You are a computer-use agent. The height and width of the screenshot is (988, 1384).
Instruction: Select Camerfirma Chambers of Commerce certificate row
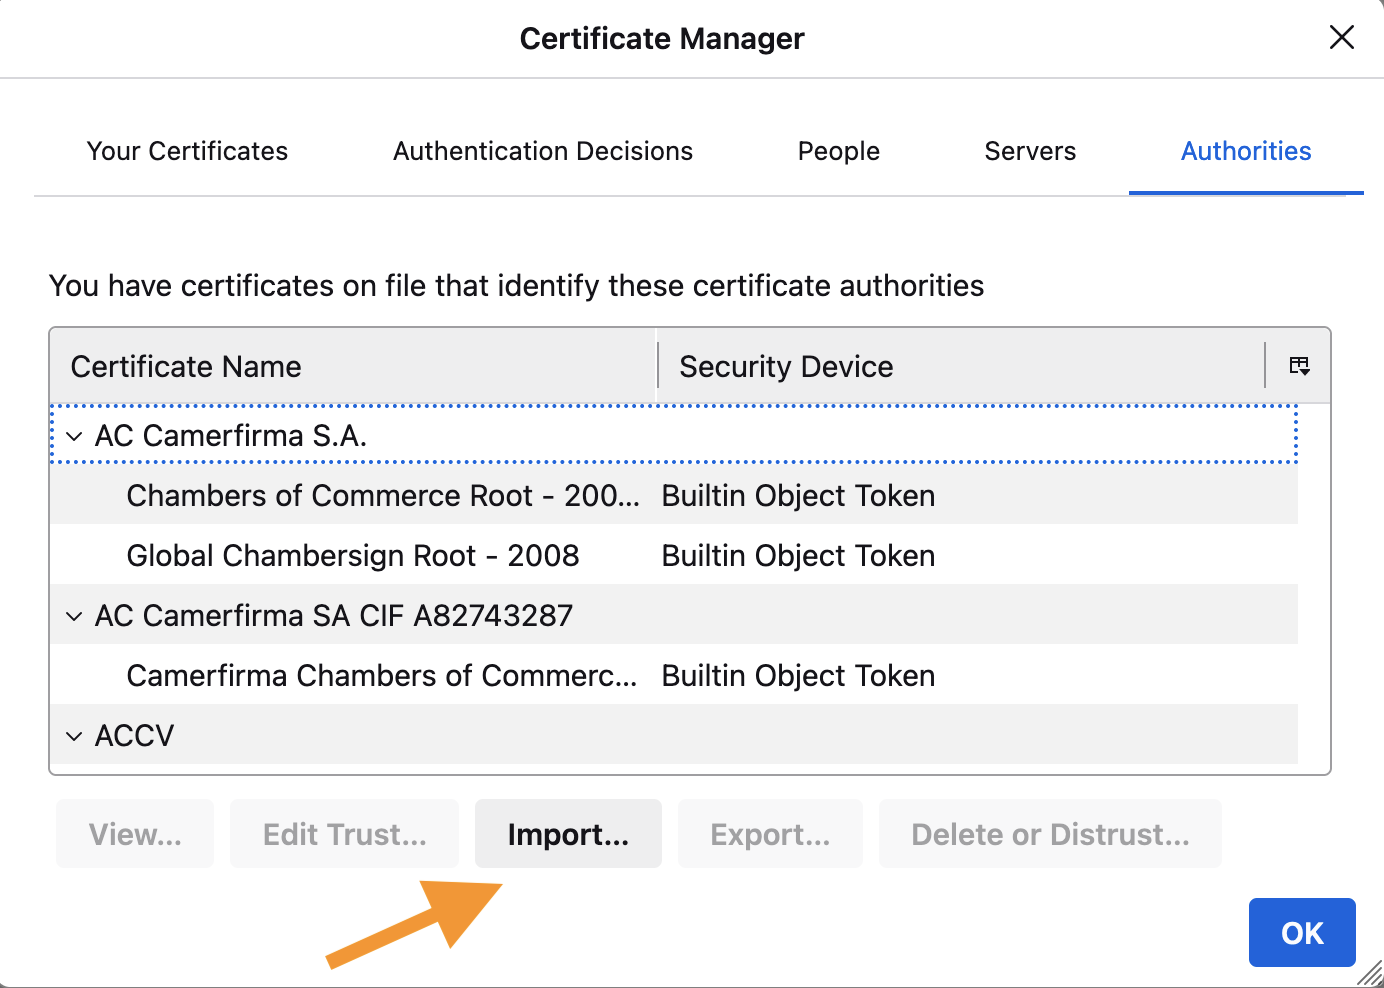pyautogui.click(x=381, y=676)
